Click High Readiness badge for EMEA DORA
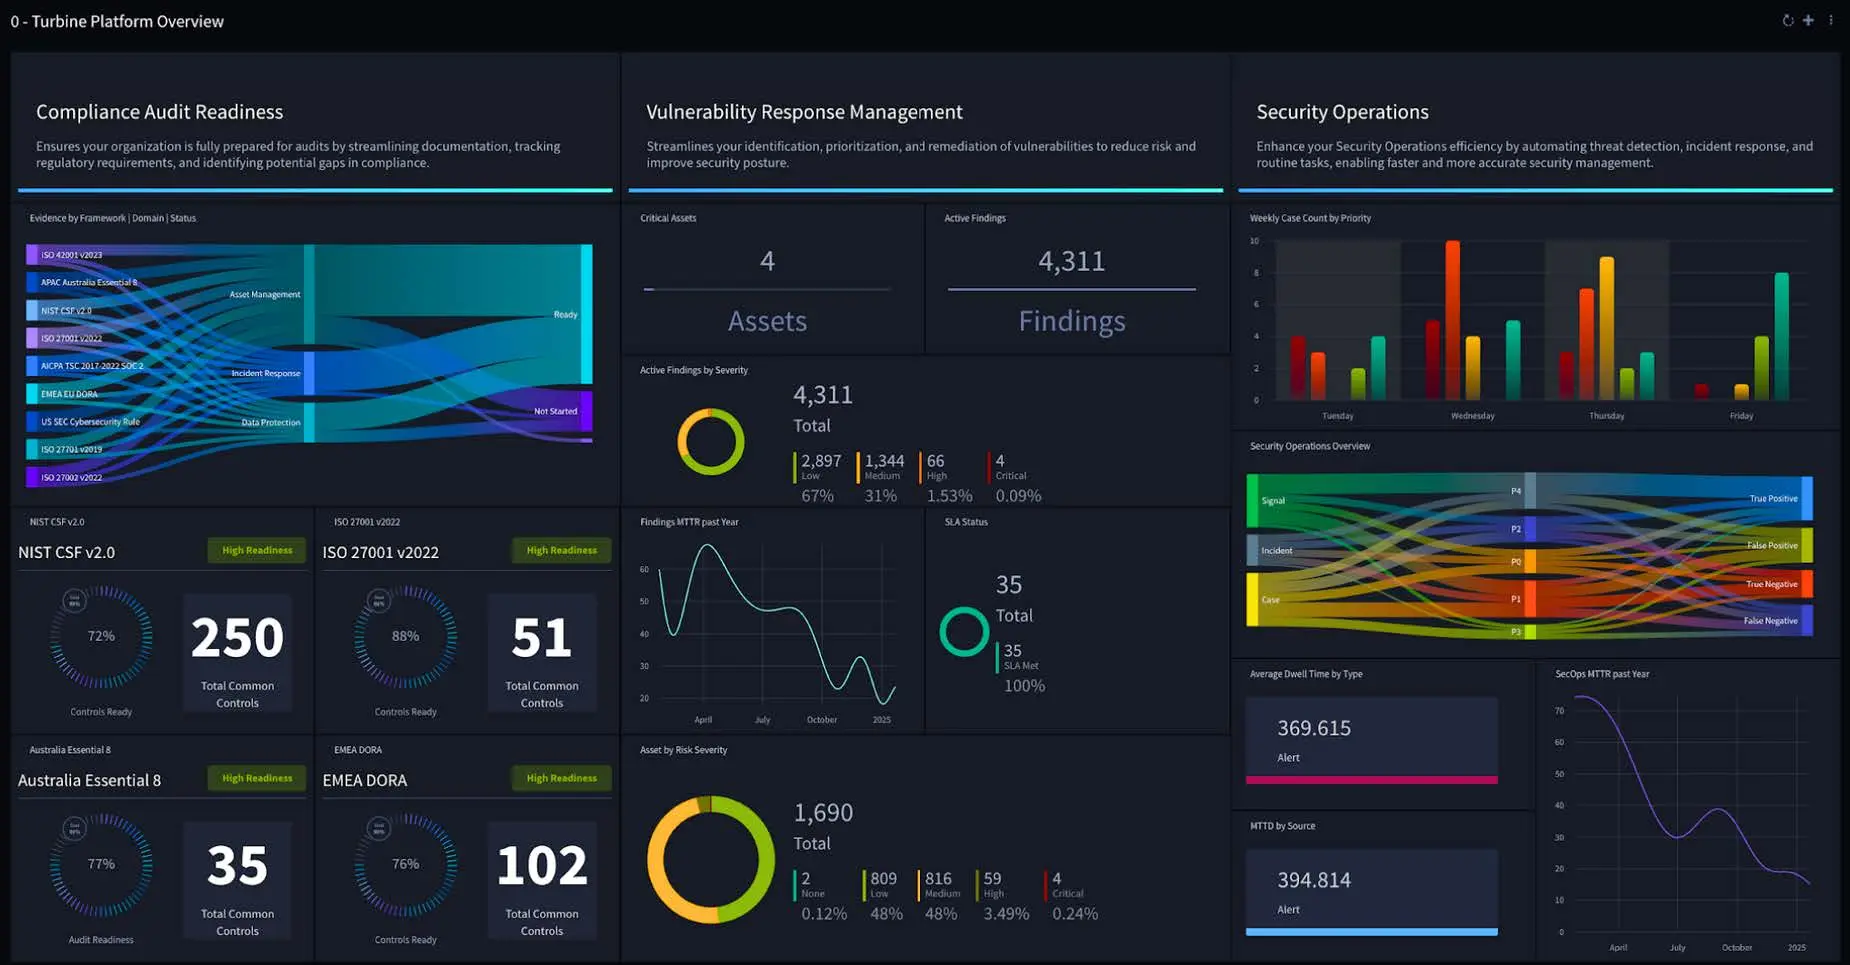 (x=561, y=779)
